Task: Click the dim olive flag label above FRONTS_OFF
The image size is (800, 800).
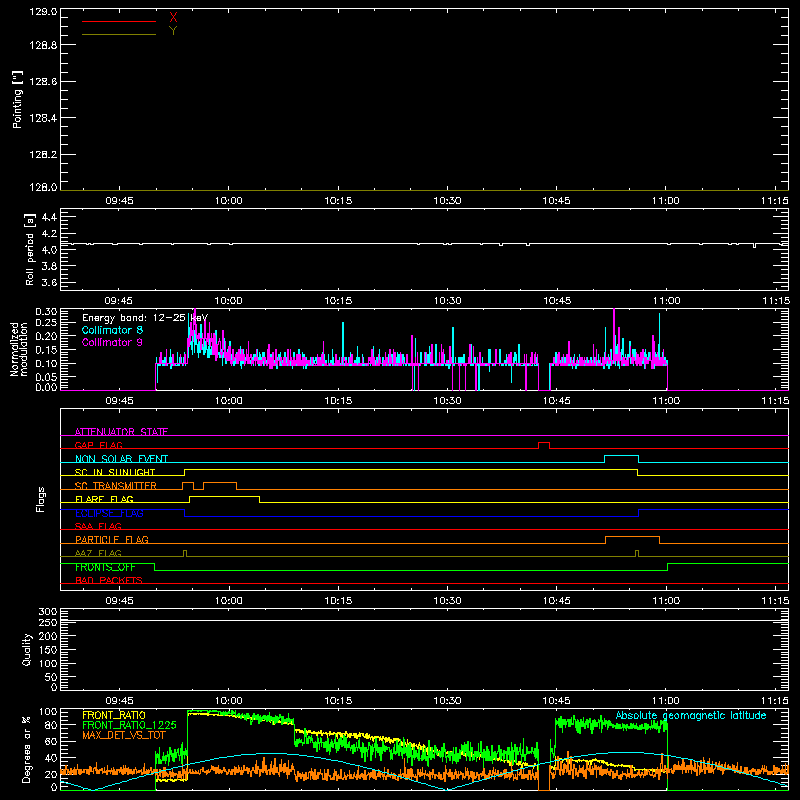Action: (x=98, y=553)
